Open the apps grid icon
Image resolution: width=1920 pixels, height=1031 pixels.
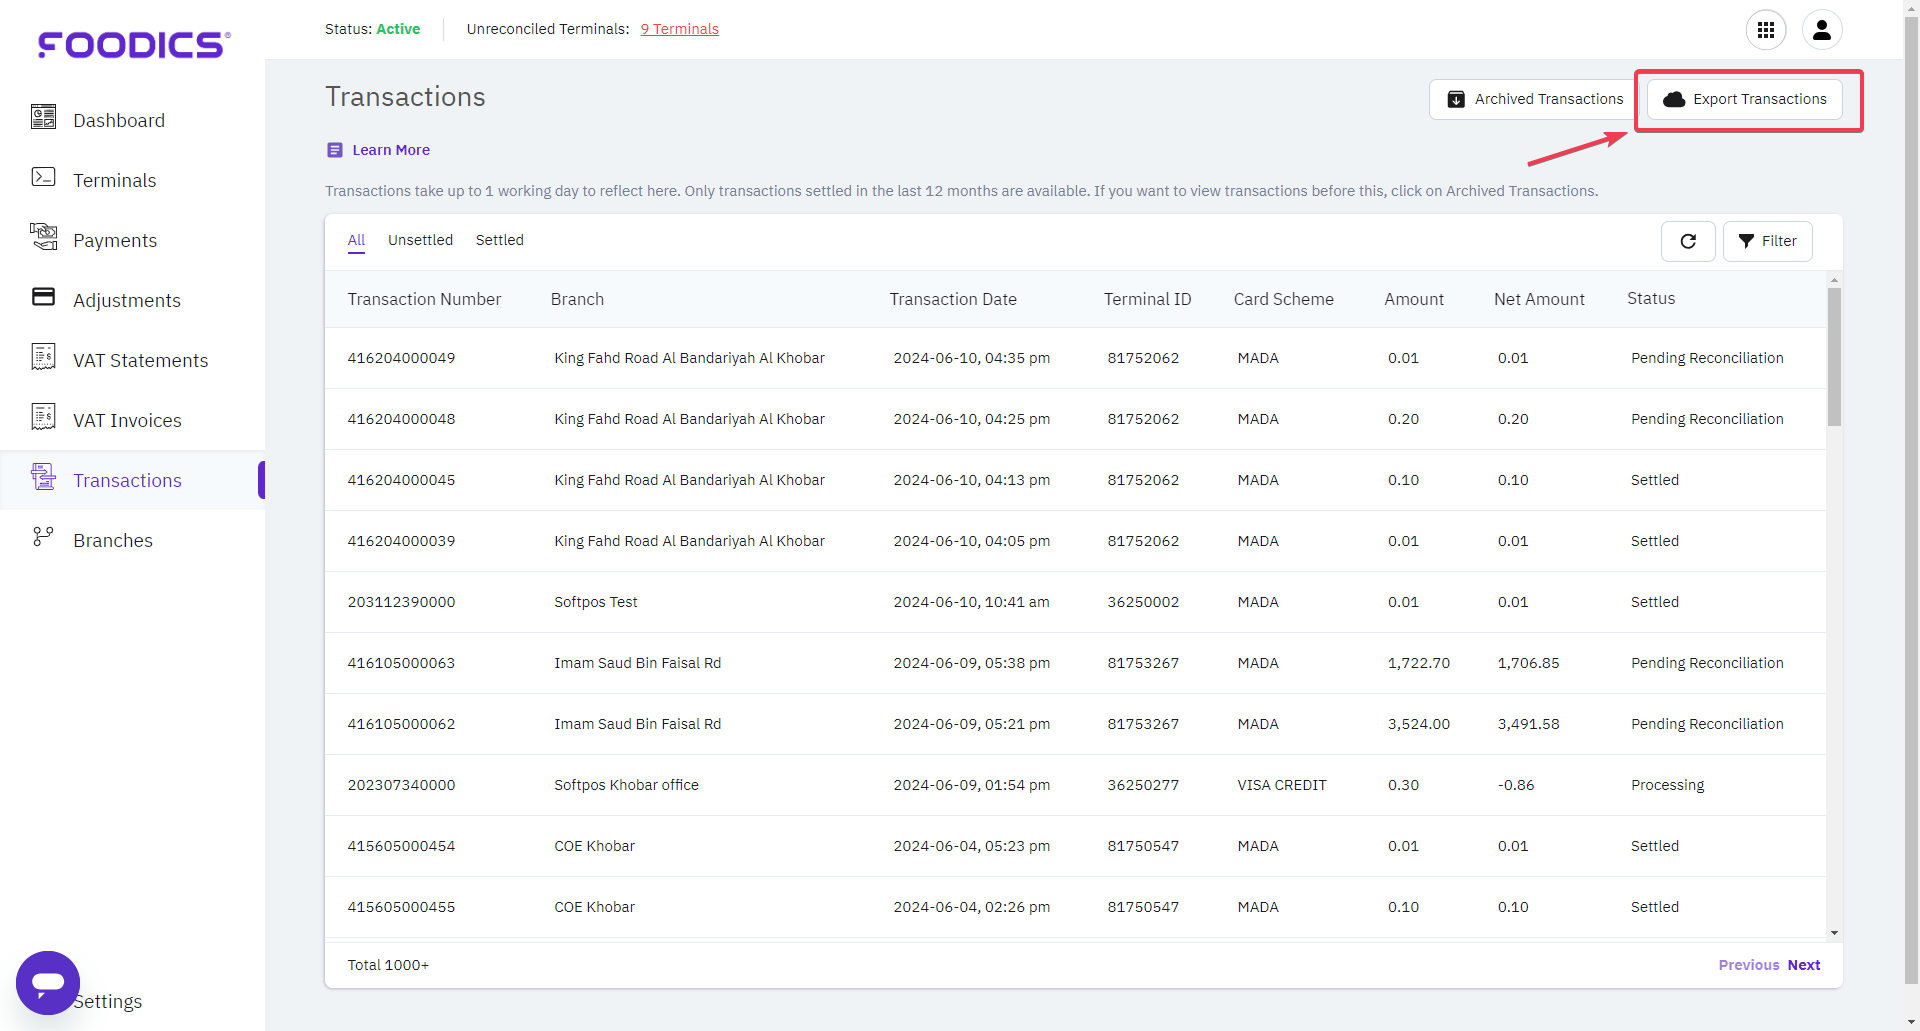1765,30
